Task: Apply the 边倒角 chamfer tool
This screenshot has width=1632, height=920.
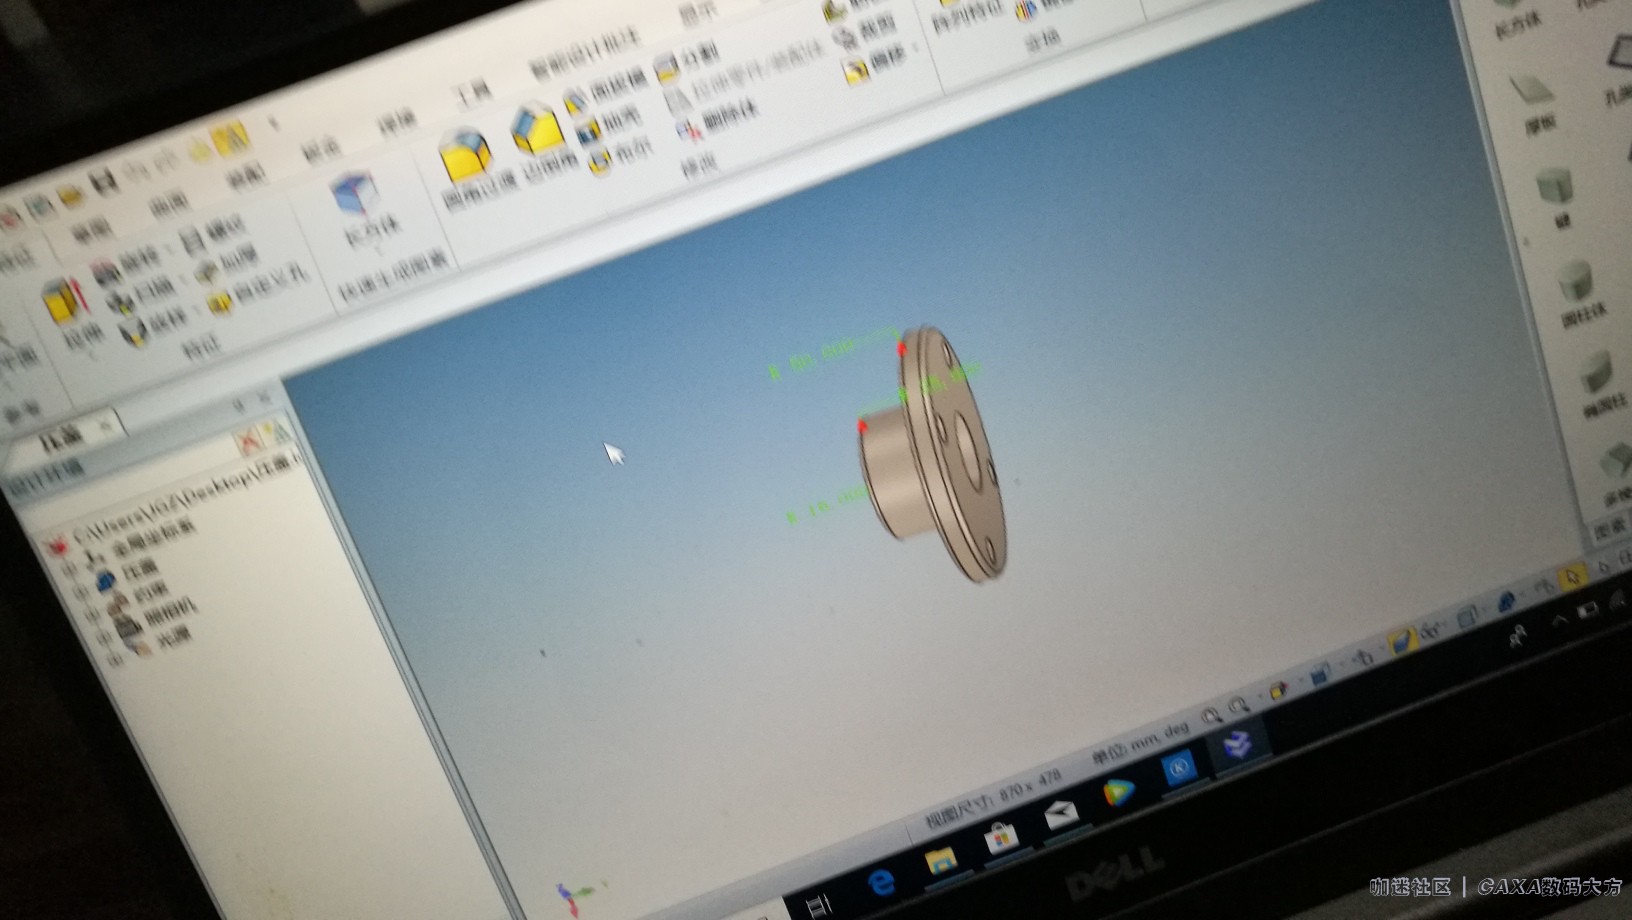Action: (x=545, y=143)
